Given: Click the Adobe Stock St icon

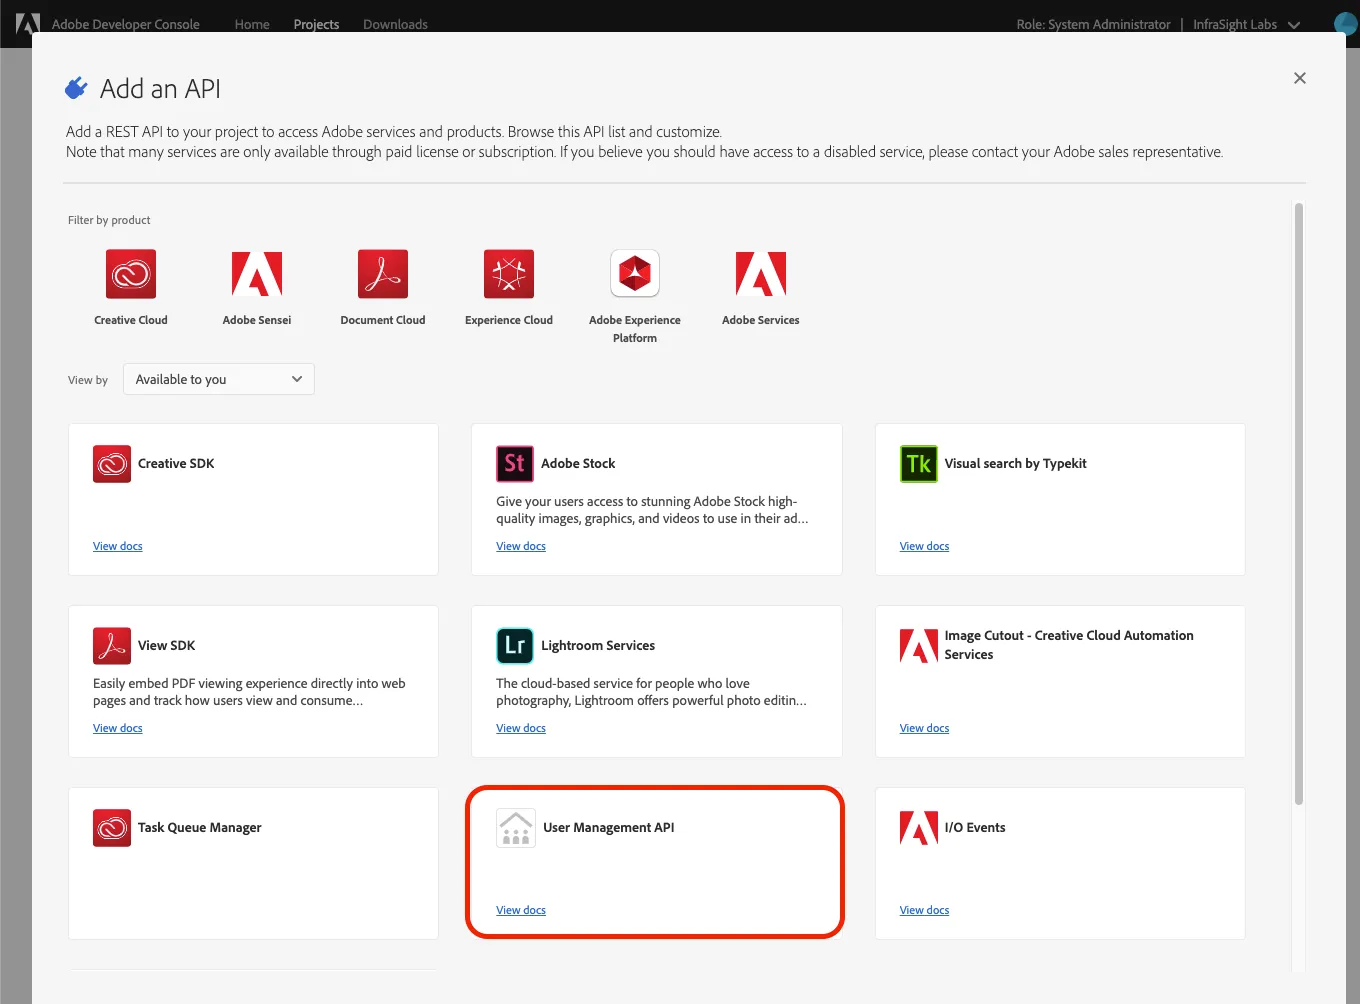Looking at the screenshot, I should pyautogui.click(x=515, y=464).
